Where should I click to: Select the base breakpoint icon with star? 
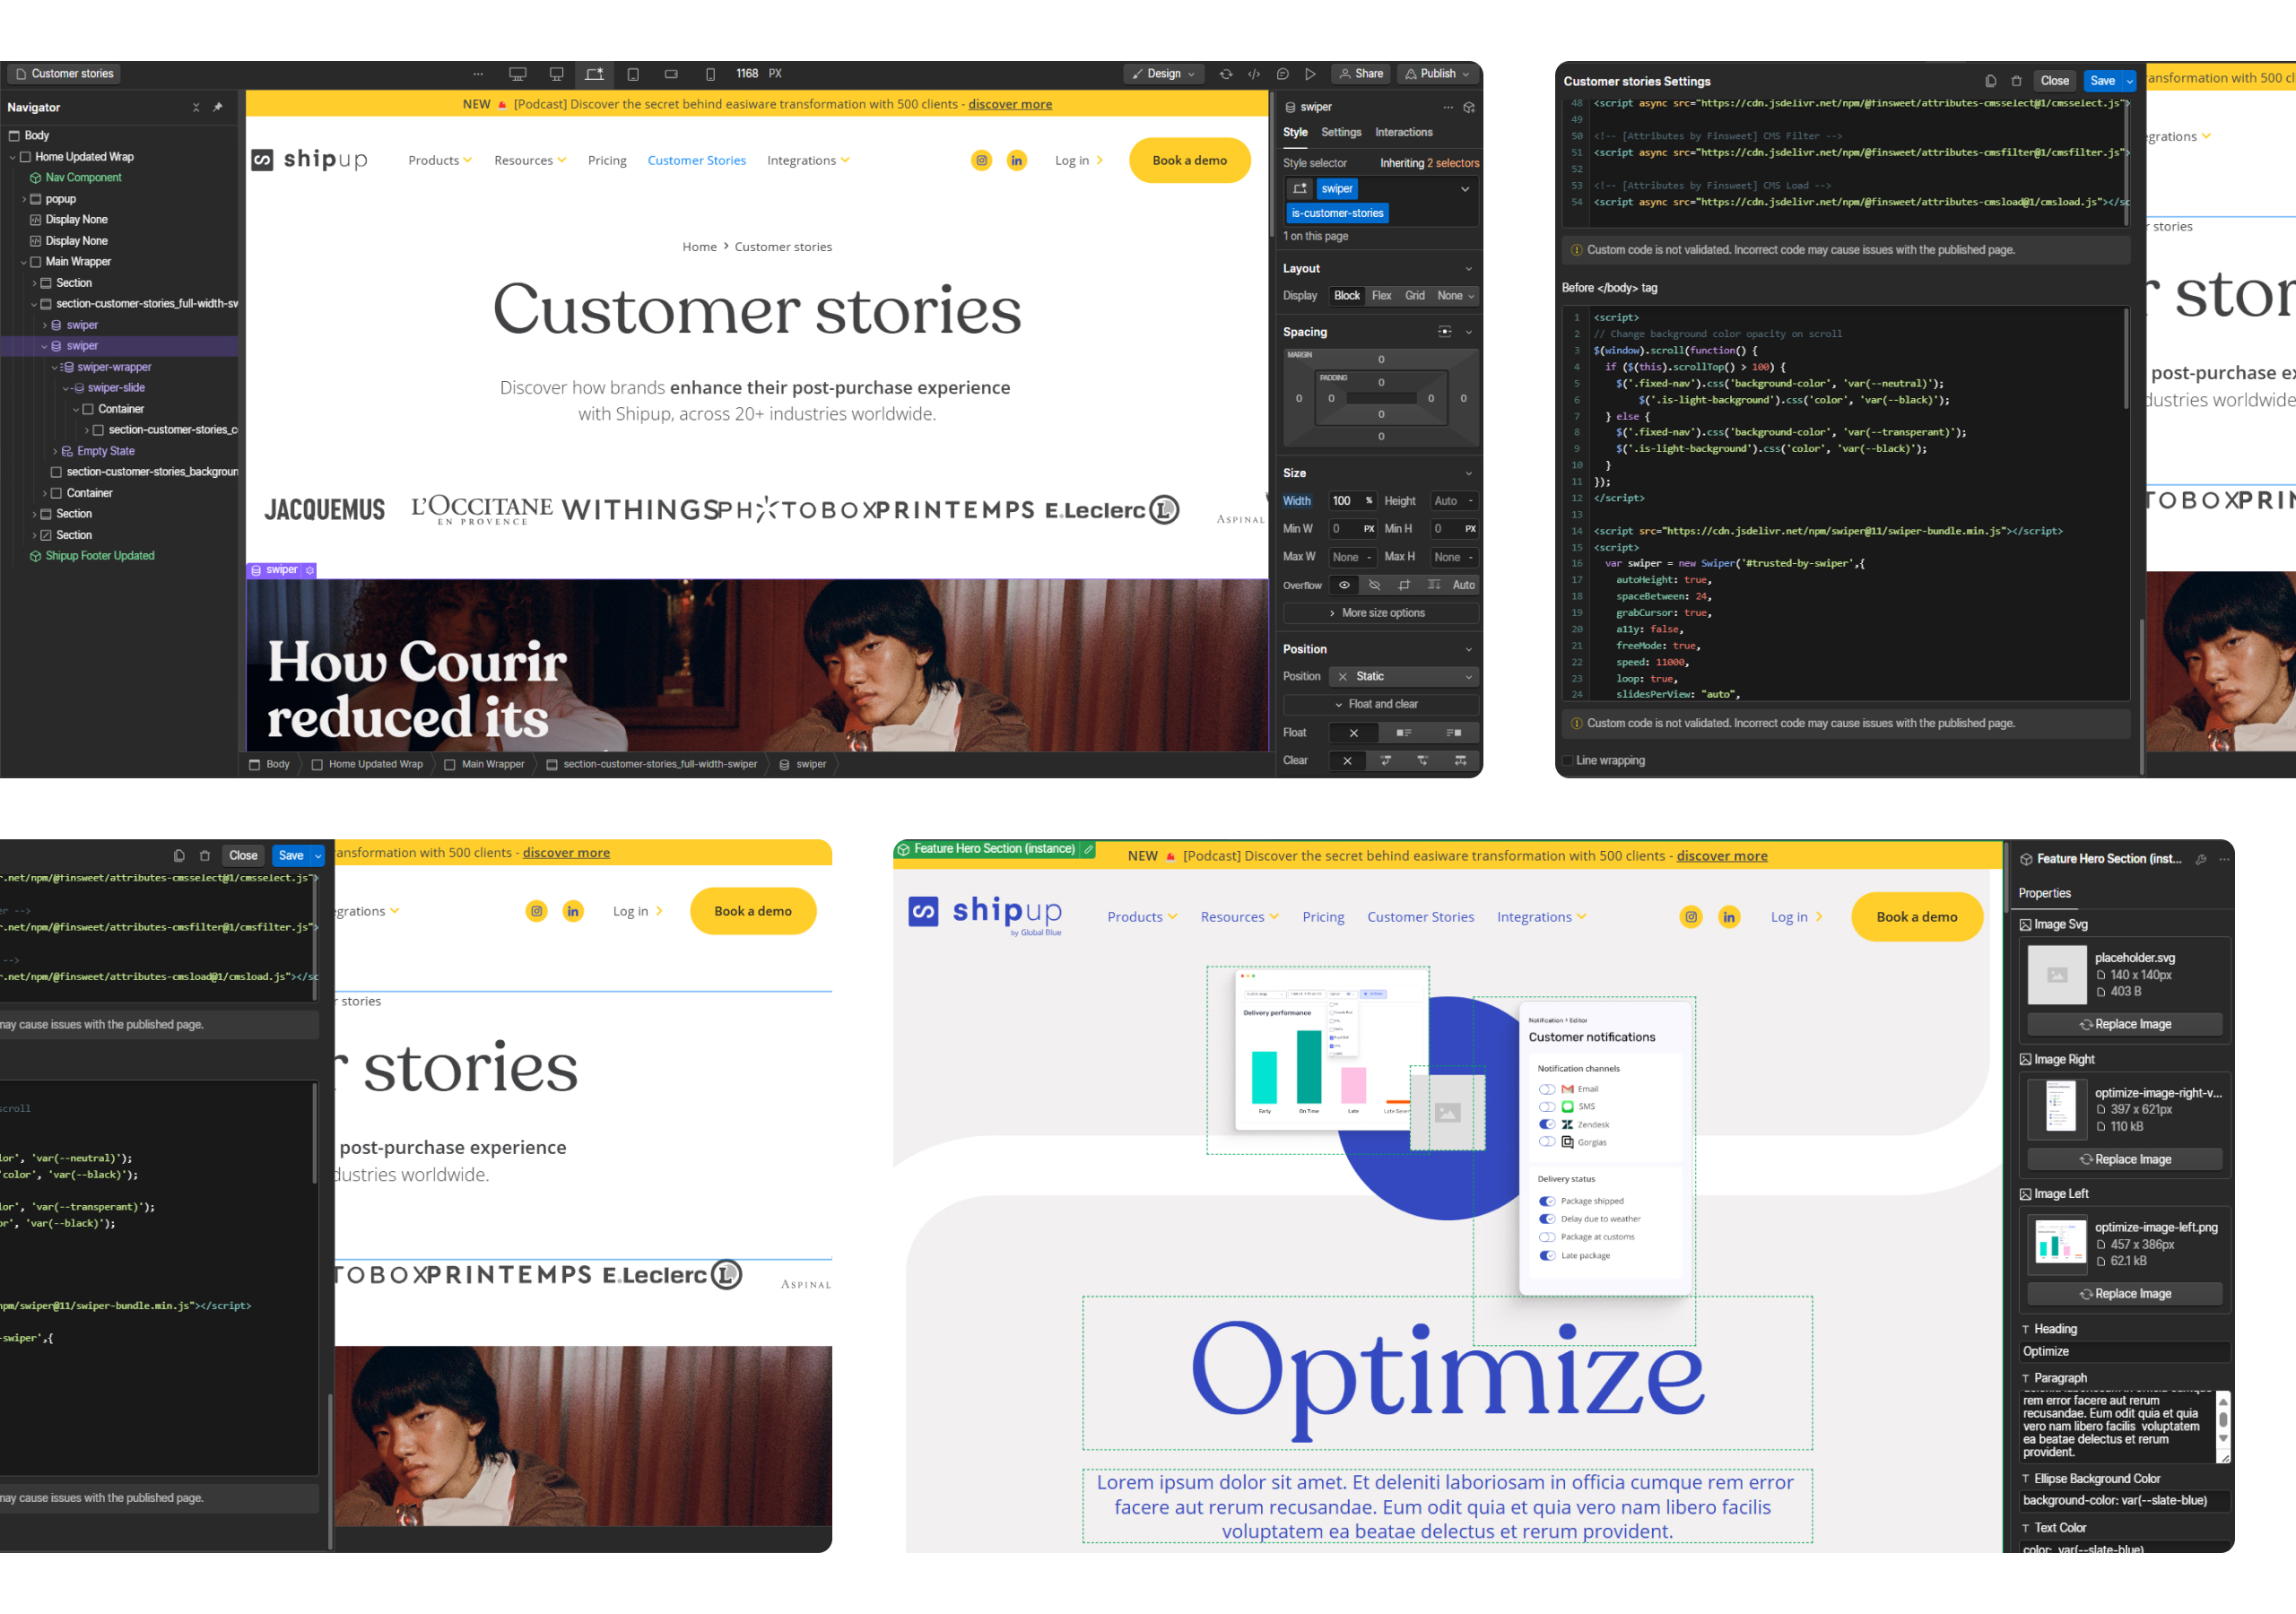(595, 74)
